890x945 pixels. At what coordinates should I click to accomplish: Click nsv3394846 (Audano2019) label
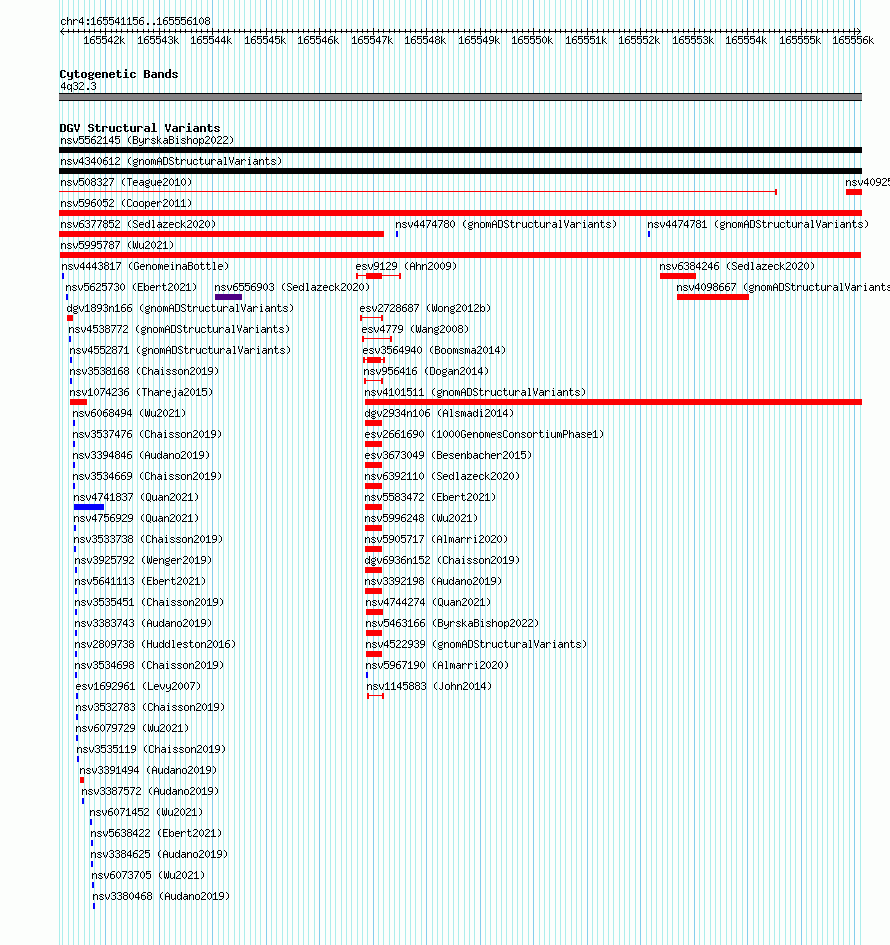tap(141, 456)
